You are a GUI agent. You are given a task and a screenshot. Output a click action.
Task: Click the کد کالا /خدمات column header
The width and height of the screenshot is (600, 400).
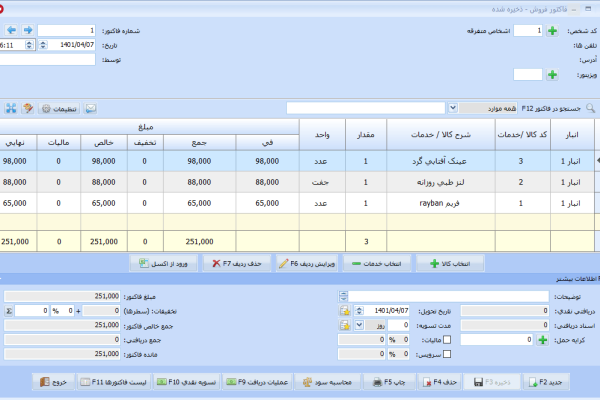tap(523, 135)
